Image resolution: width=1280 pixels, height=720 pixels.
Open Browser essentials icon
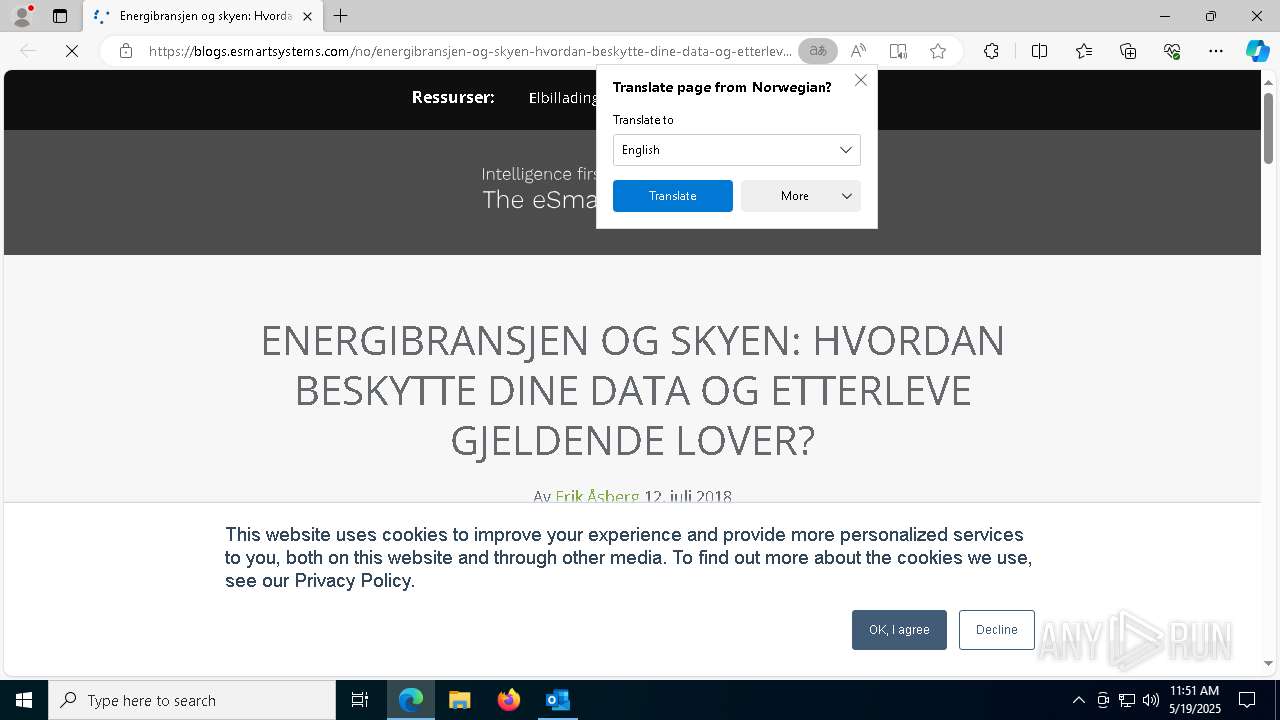[x=1172, y=51]
